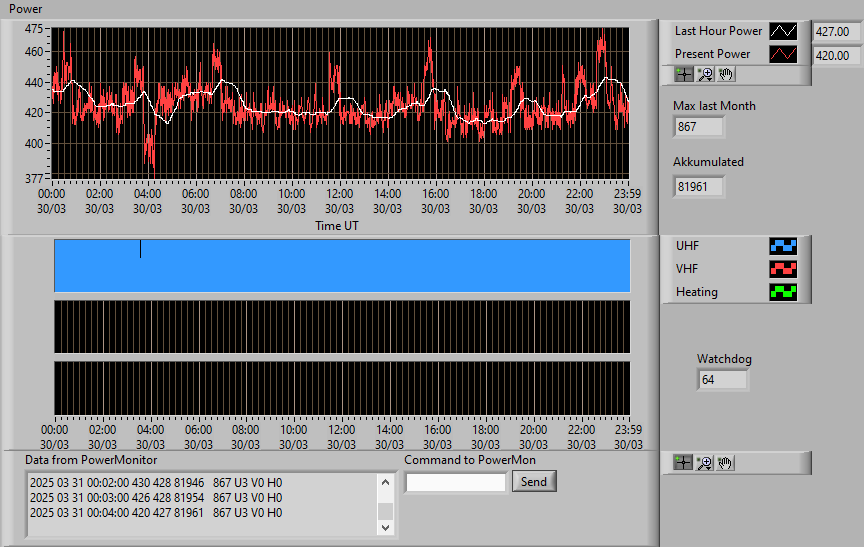
Task: Click the VHF legend plot swatch
Action: point(783,269)
